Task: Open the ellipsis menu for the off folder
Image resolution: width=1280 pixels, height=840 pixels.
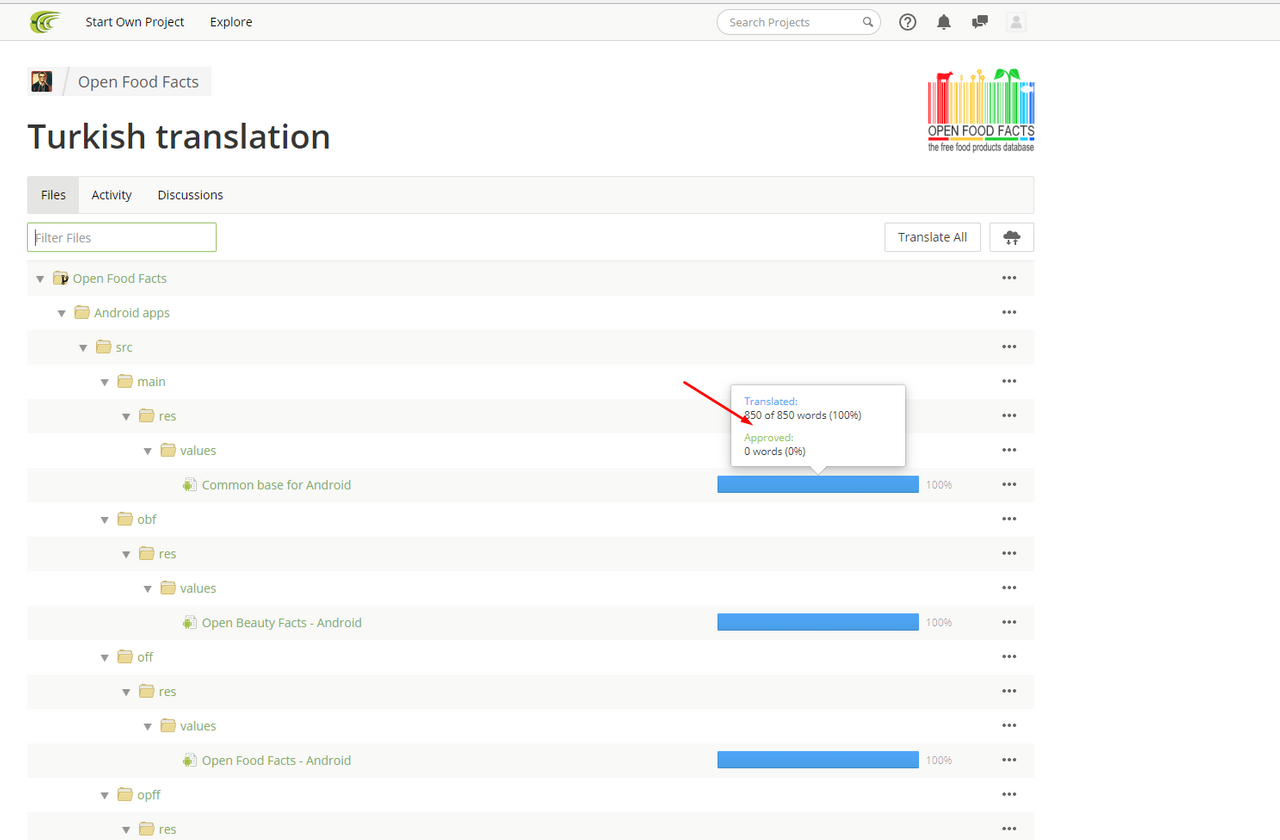Action: (1009, 657)
